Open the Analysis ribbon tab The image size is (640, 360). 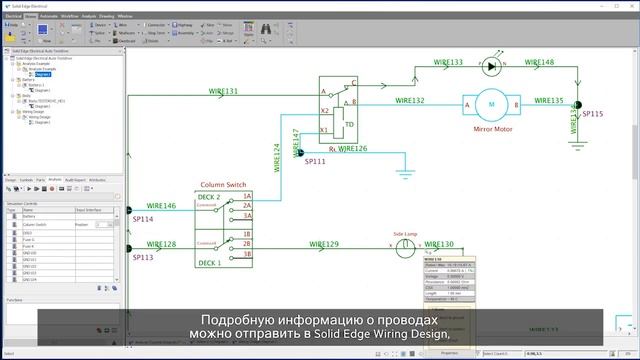click(89, 16)
